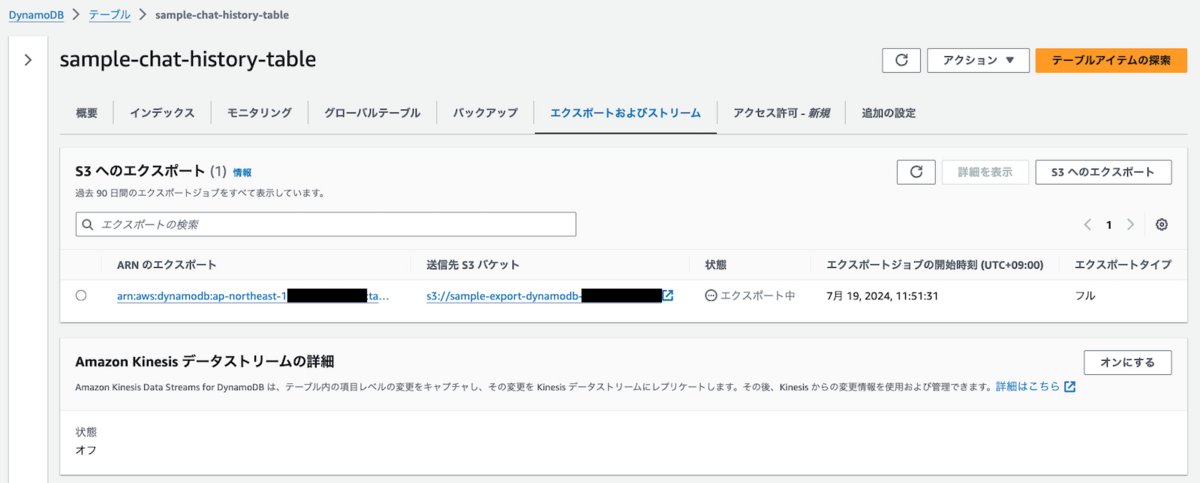This screenshot has height=483, width=1200.
Task: Open the 追加の設定 tab
Action: (x=888, y=113)
